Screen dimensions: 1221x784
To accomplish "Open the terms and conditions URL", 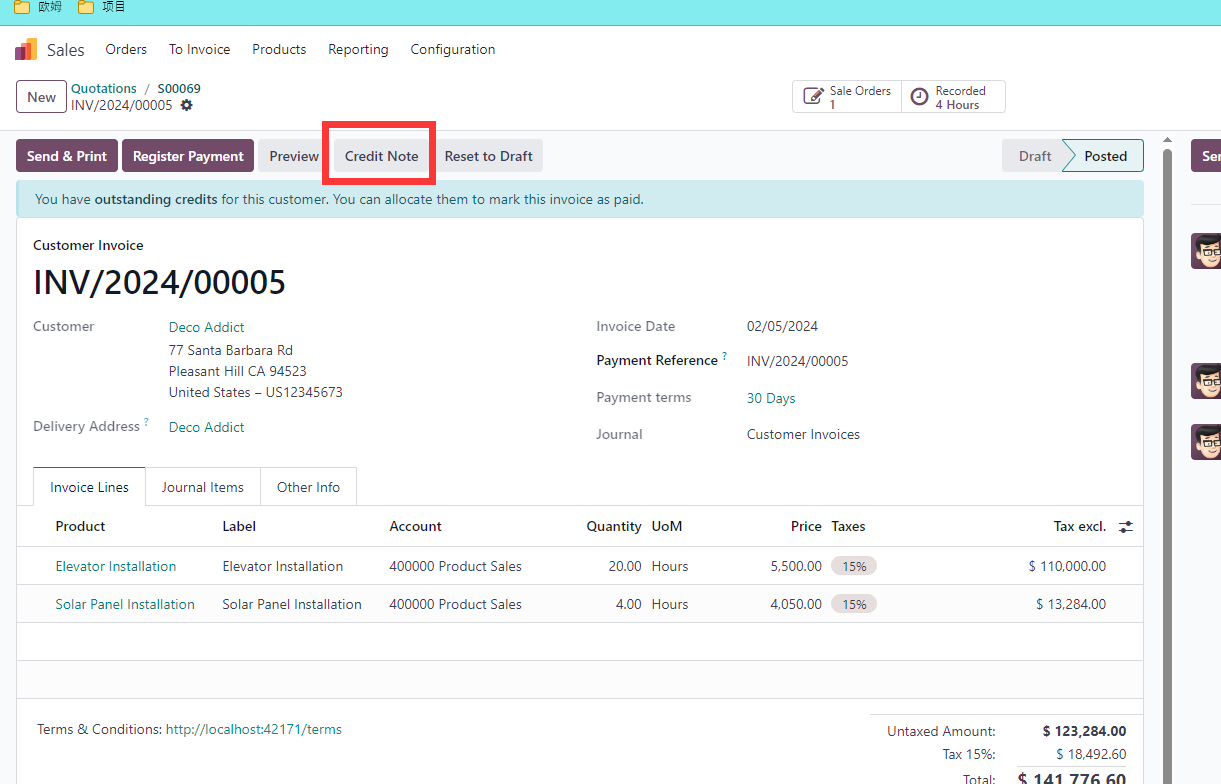I will (x=254, y=729).
